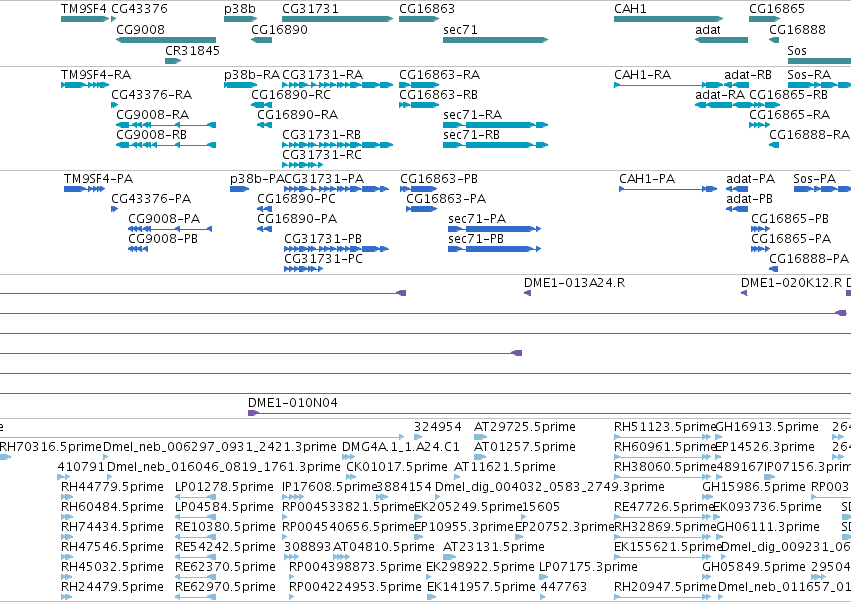
Task: Select the adat gene feature
Action: pyautogui.click(x=721, y=40)
